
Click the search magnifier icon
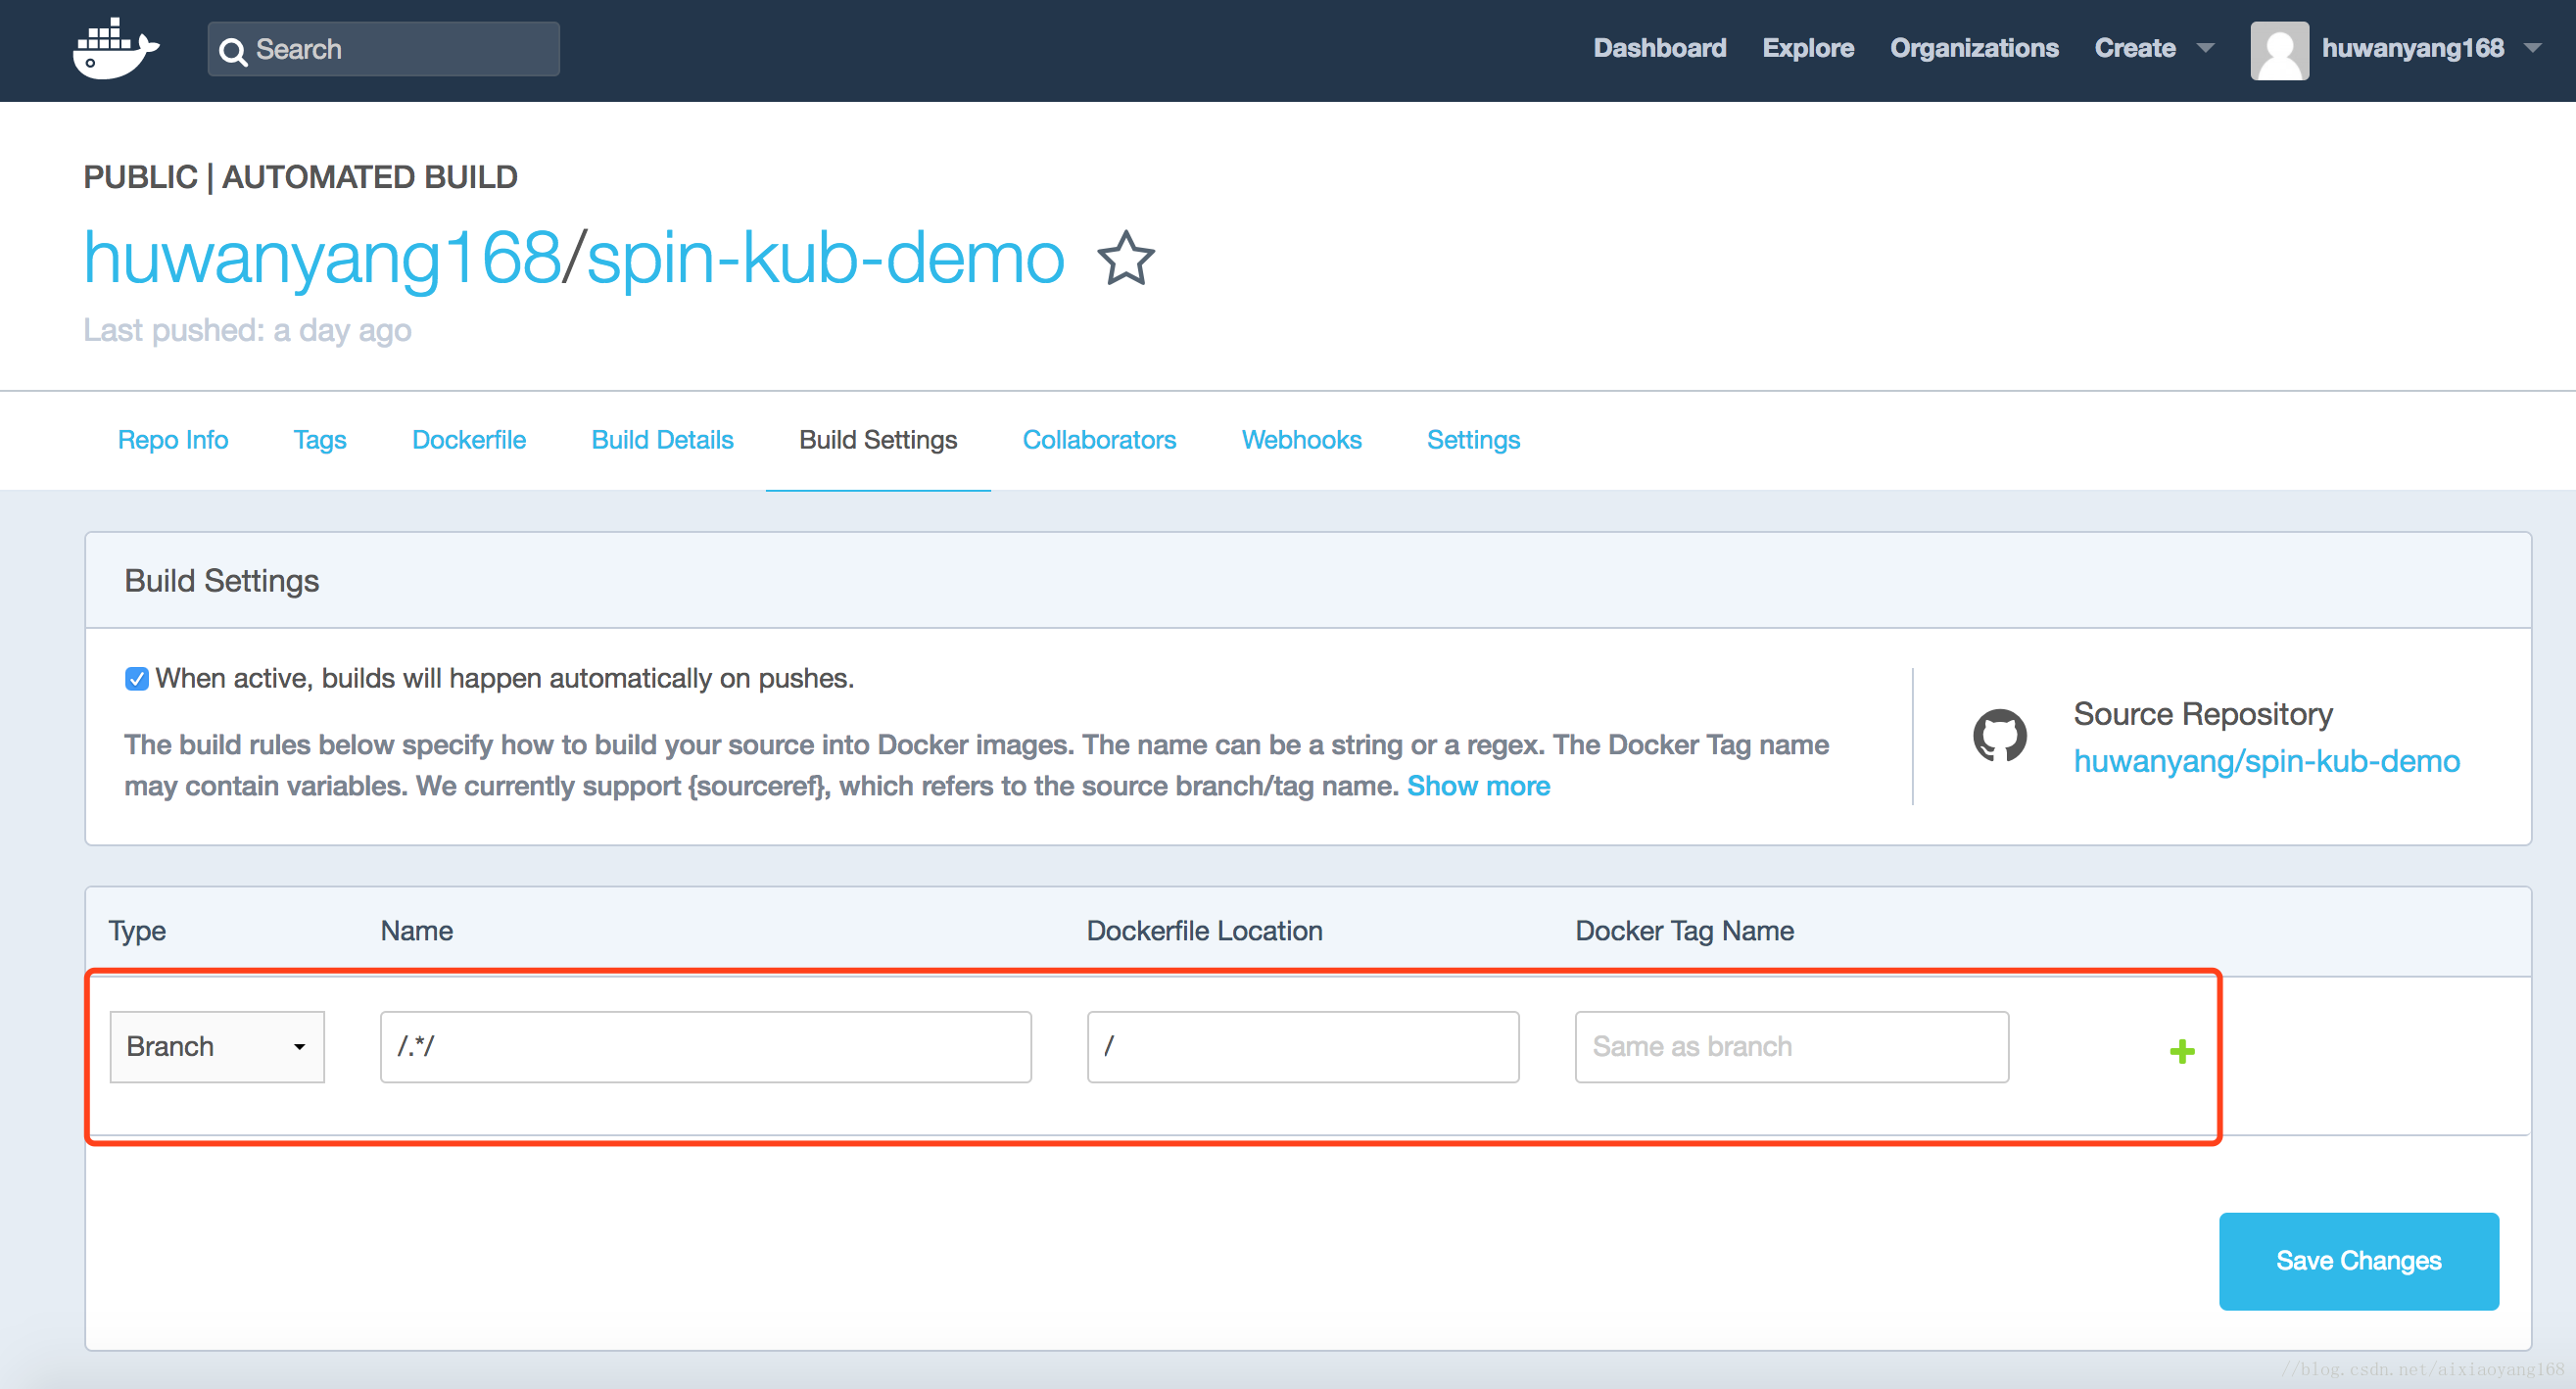coord(233,51)
